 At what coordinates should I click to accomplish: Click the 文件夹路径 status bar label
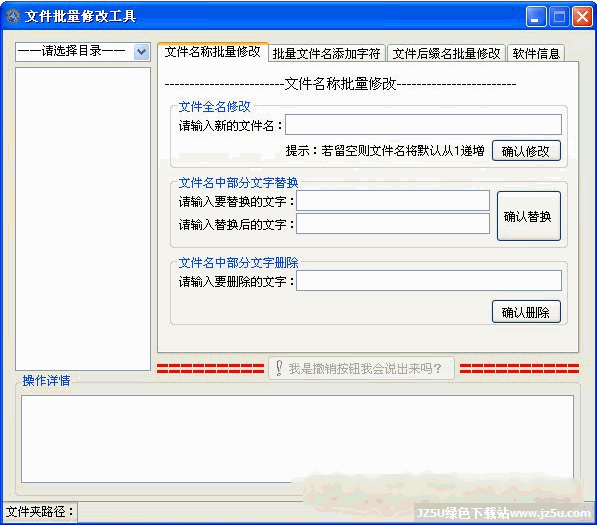click(40, 512)
